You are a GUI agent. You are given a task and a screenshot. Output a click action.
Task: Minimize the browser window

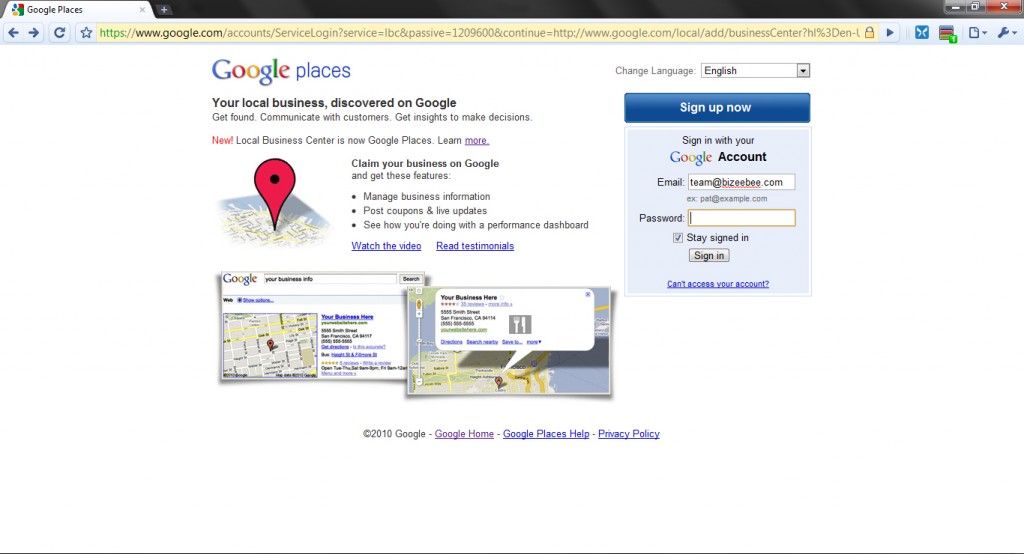coord(955,7)
